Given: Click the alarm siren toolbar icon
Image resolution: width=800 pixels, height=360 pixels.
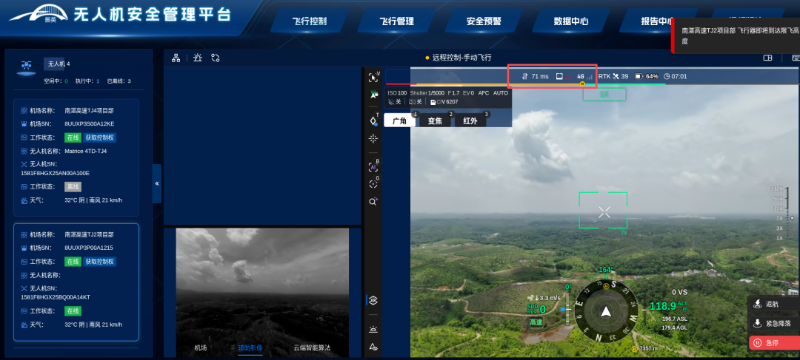Looking at the screenshot, I should (x=197, y=58).
